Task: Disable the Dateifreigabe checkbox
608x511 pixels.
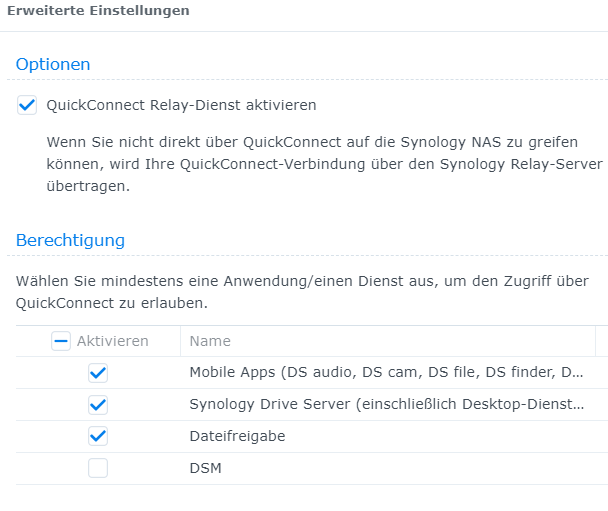Action: click(x=98, y=437)
